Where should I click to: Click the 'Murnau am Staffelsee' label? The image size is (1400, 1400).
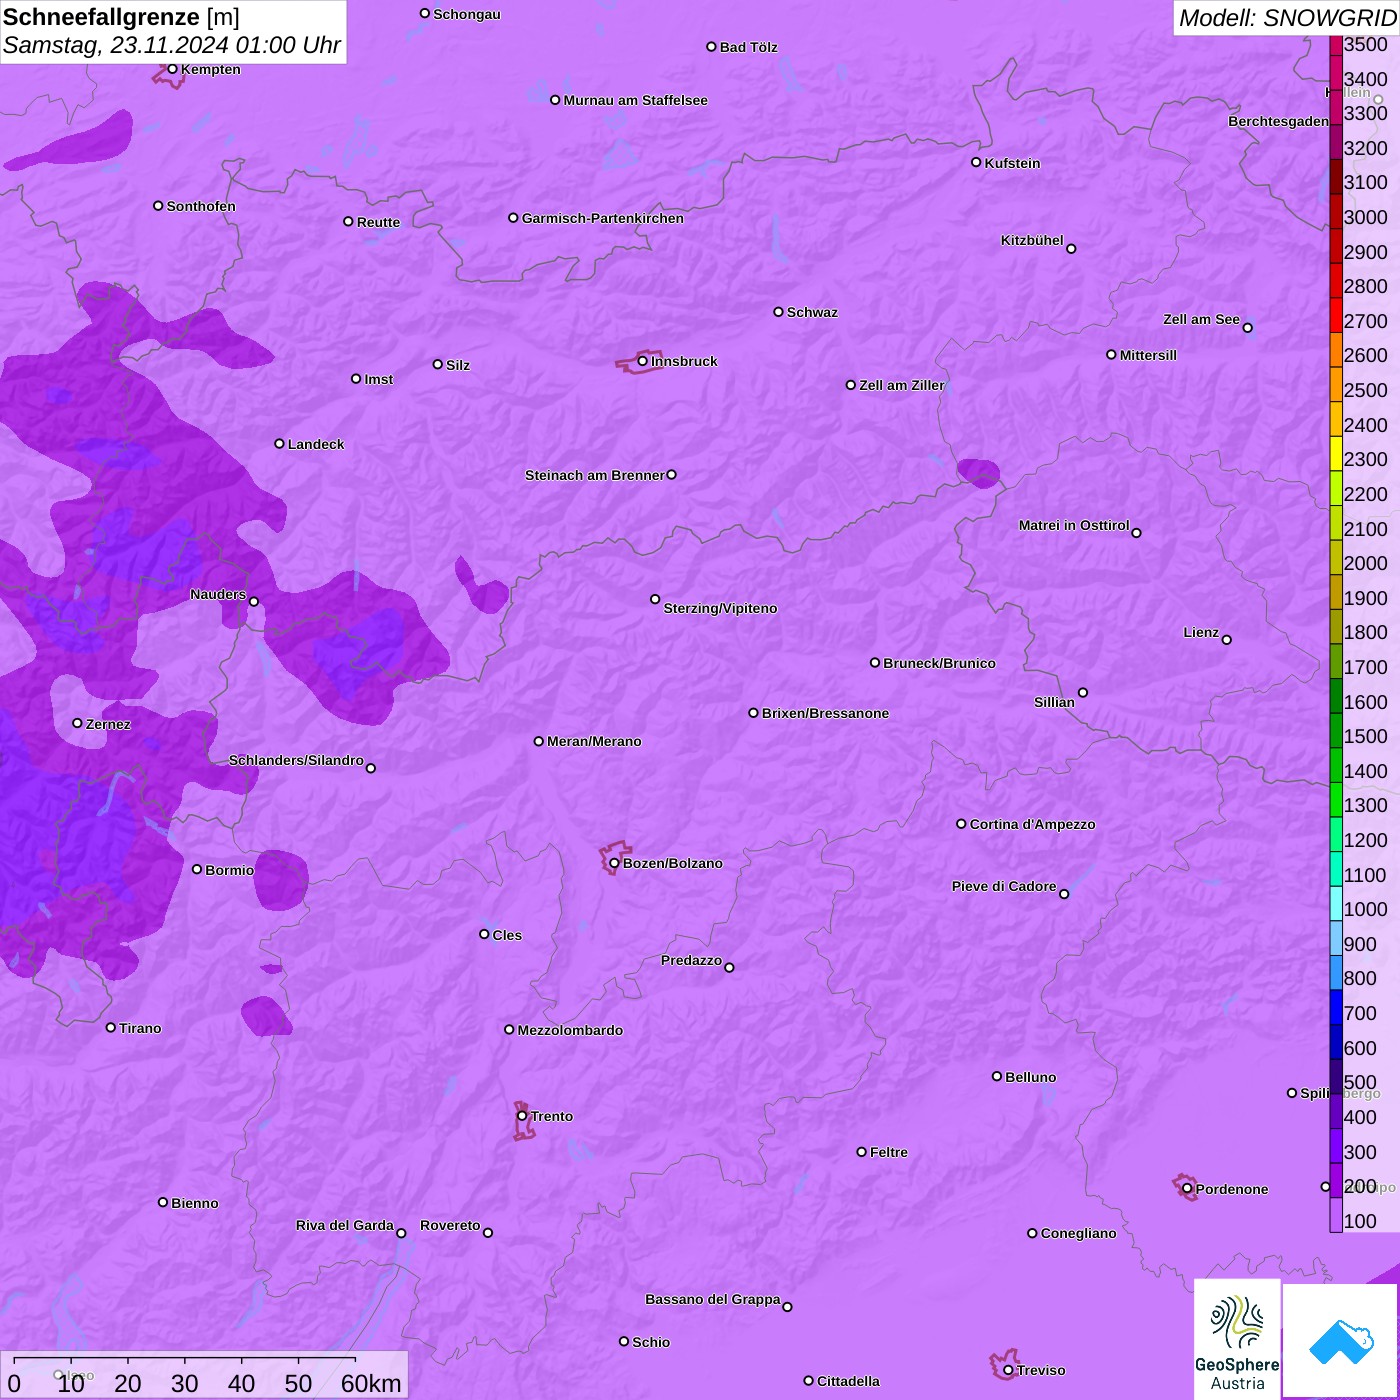point(635,100)
